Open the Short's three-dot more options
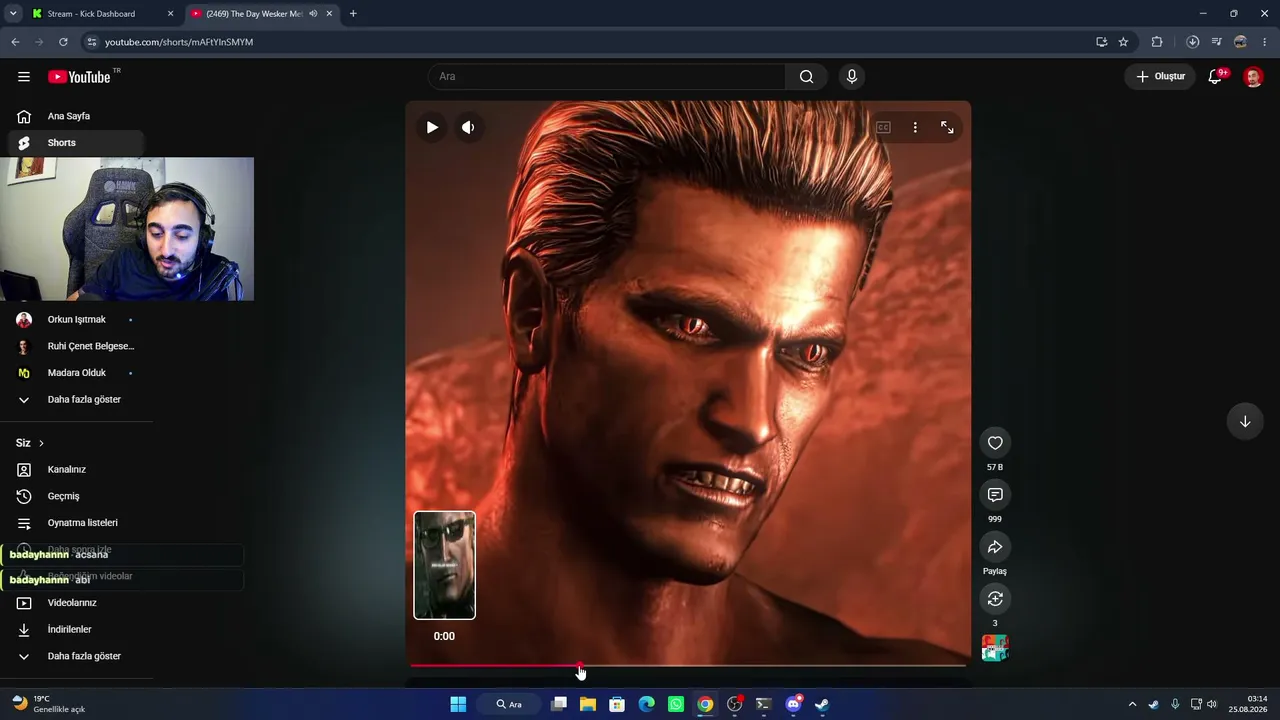Screen dimensions: 1280x720 coord(915,127)
